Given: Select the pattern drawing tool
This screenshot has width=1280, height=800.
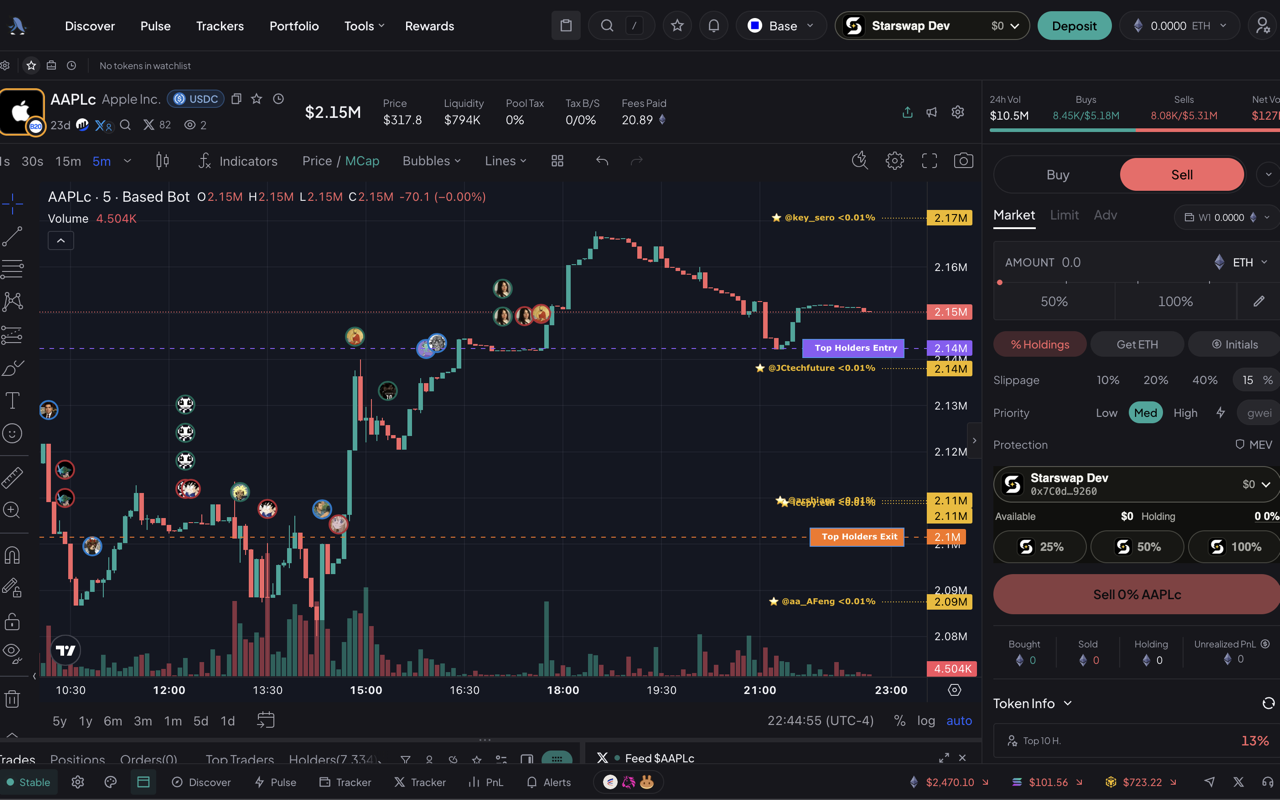Looking at the screenshot, I should click(x=12, y=301).
